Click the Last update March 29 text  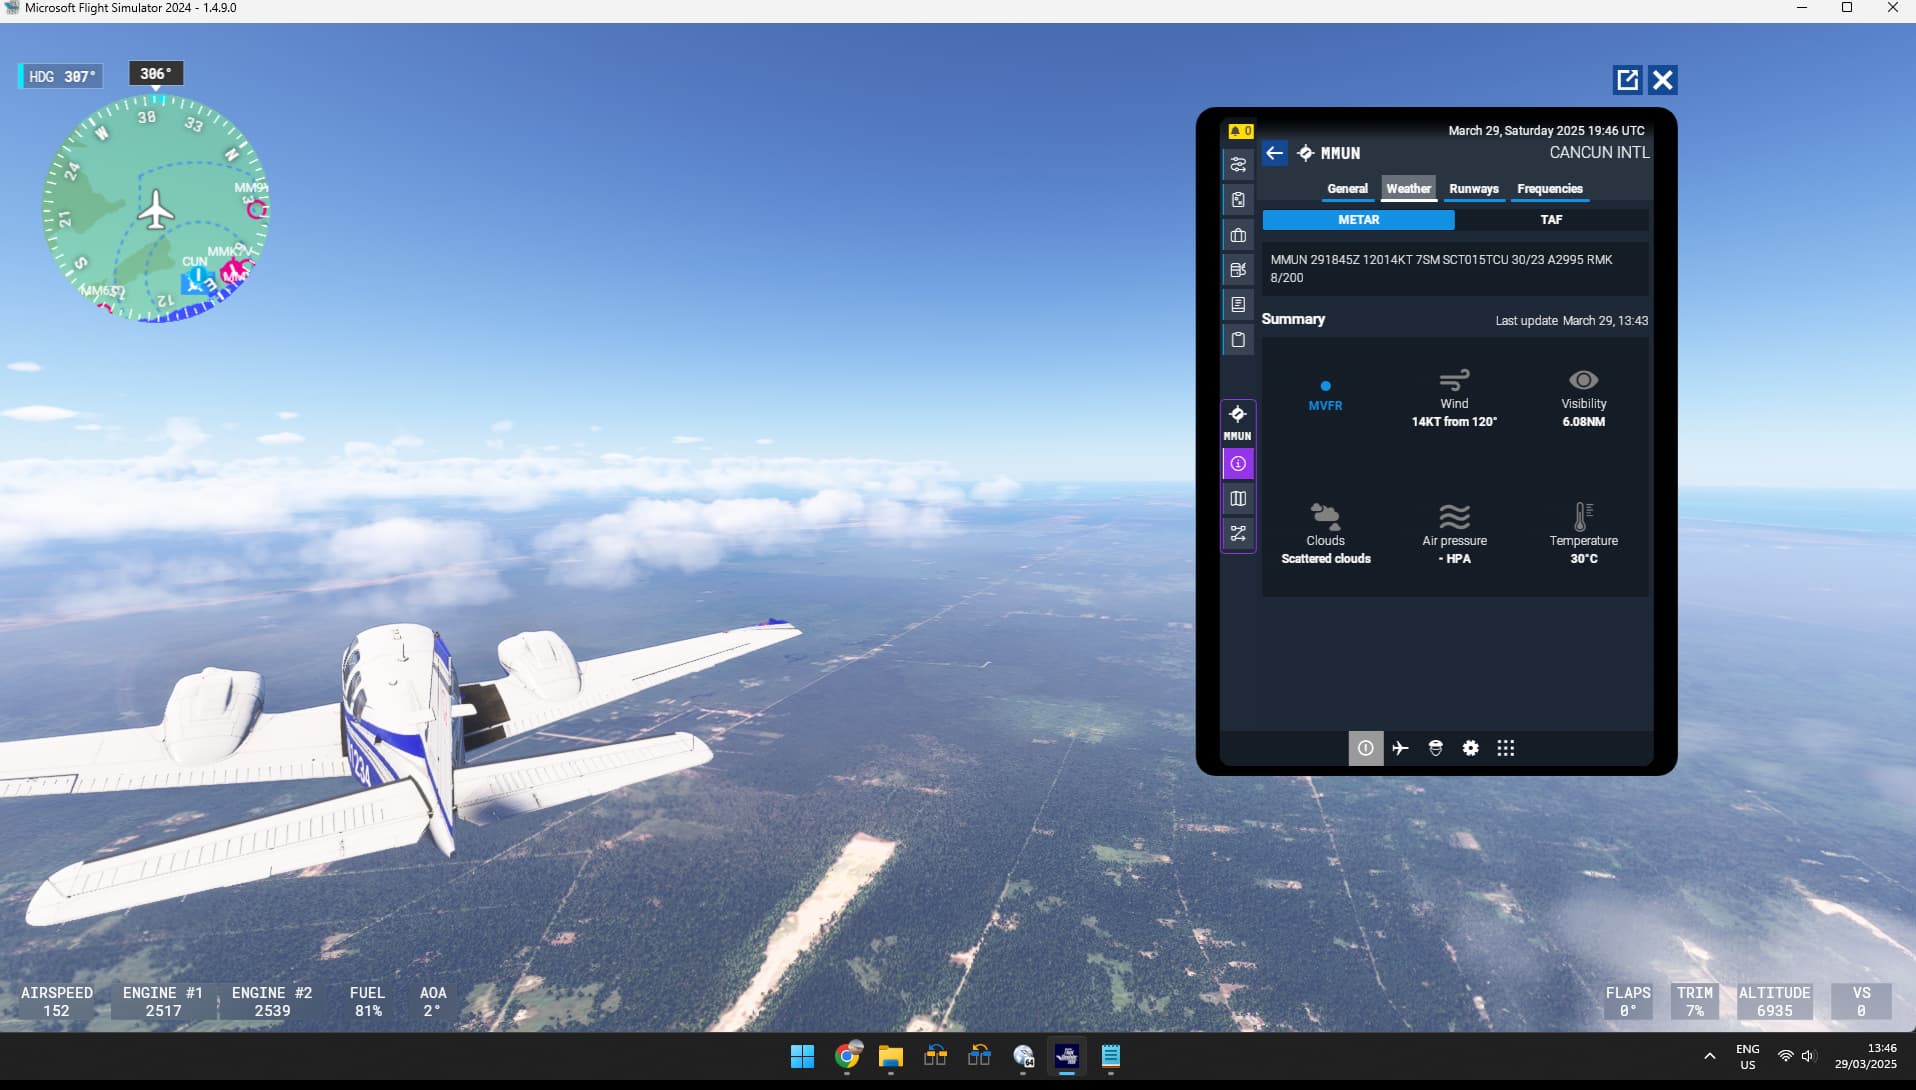[x=1571, y=321]
